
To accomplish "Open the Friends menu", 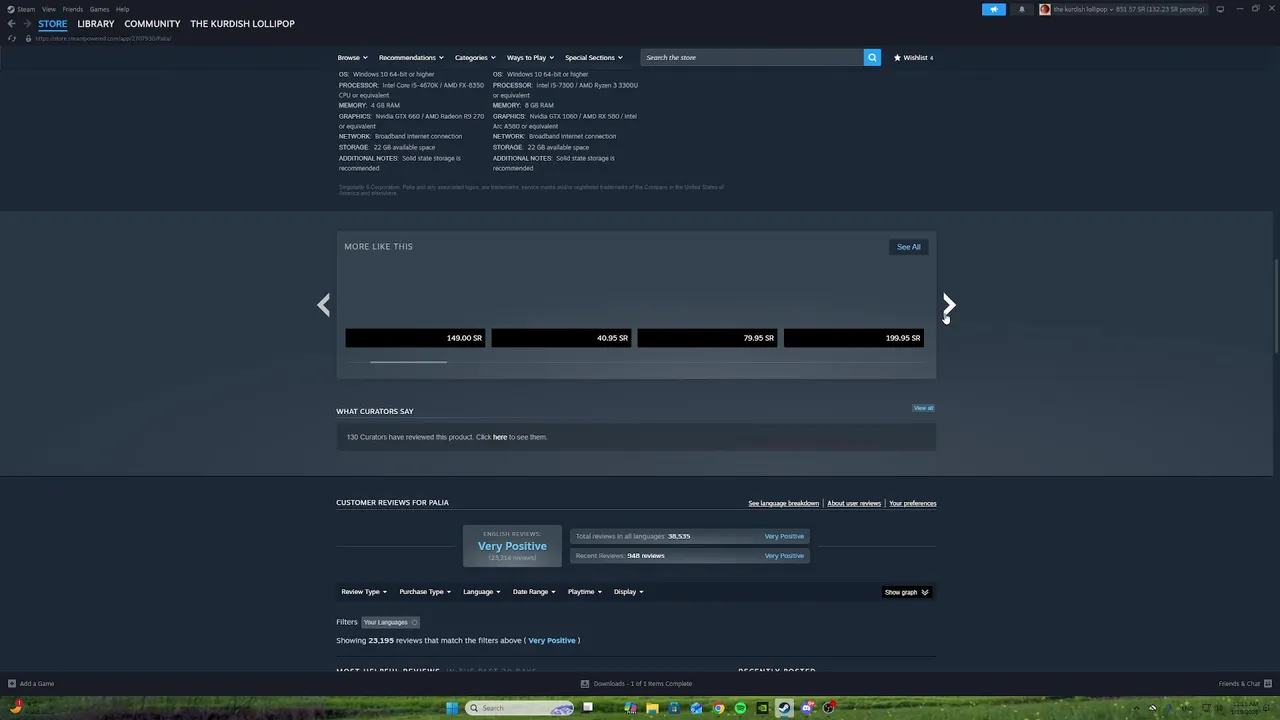I will click(73, 9).
